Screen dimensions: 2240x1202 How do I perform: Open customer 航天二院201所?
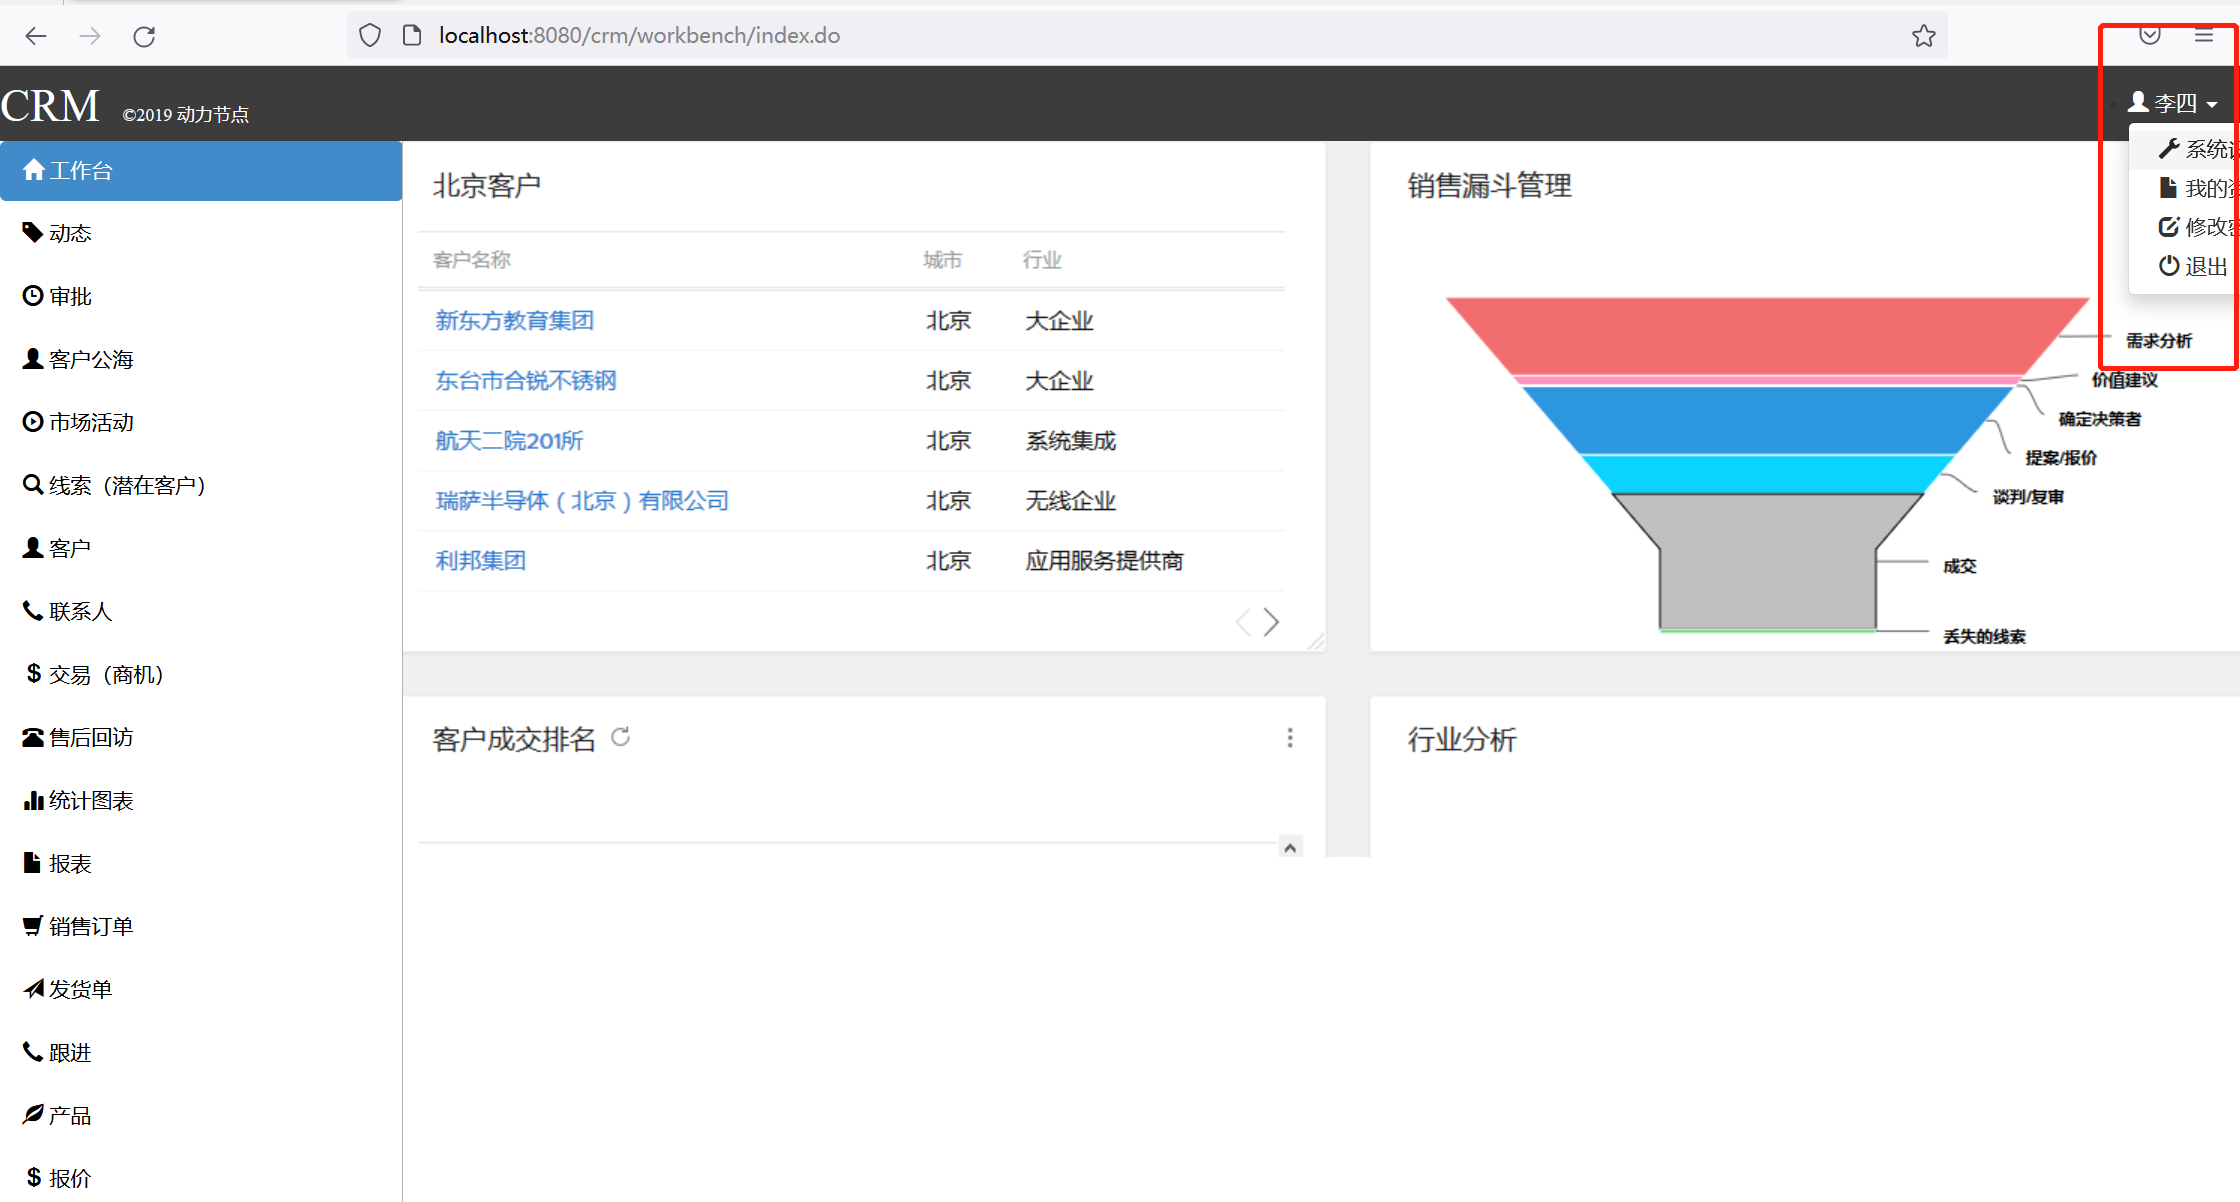pos(508,441)
